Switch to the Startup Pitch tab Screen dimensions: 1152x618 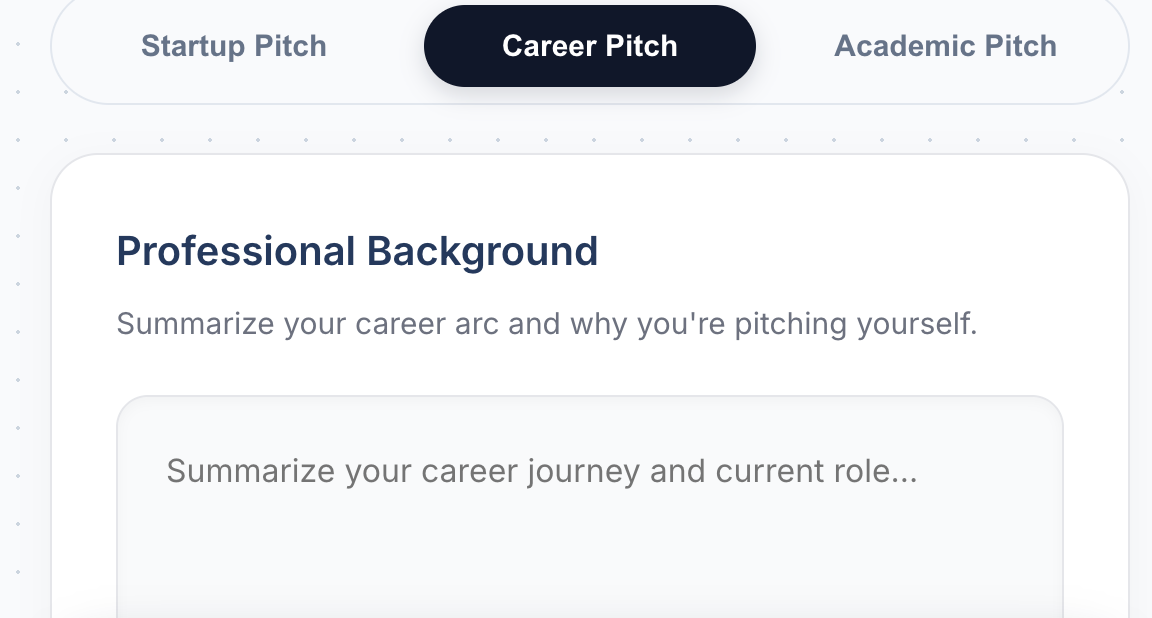[234, 46]
